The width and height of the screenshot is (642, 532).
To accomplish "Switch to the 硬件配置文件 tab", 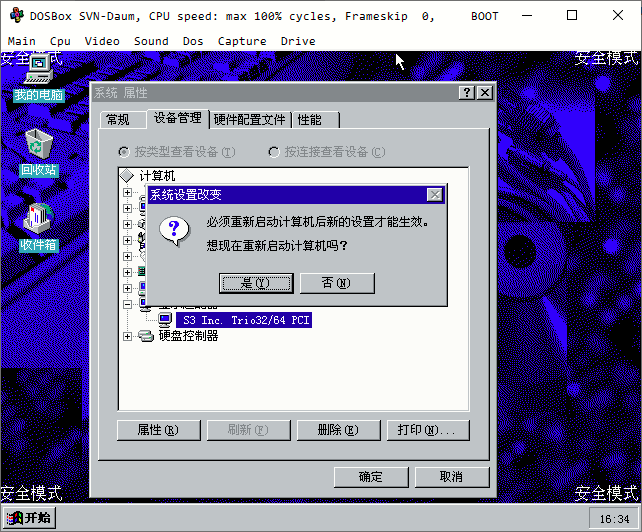I will click(249, 120).
